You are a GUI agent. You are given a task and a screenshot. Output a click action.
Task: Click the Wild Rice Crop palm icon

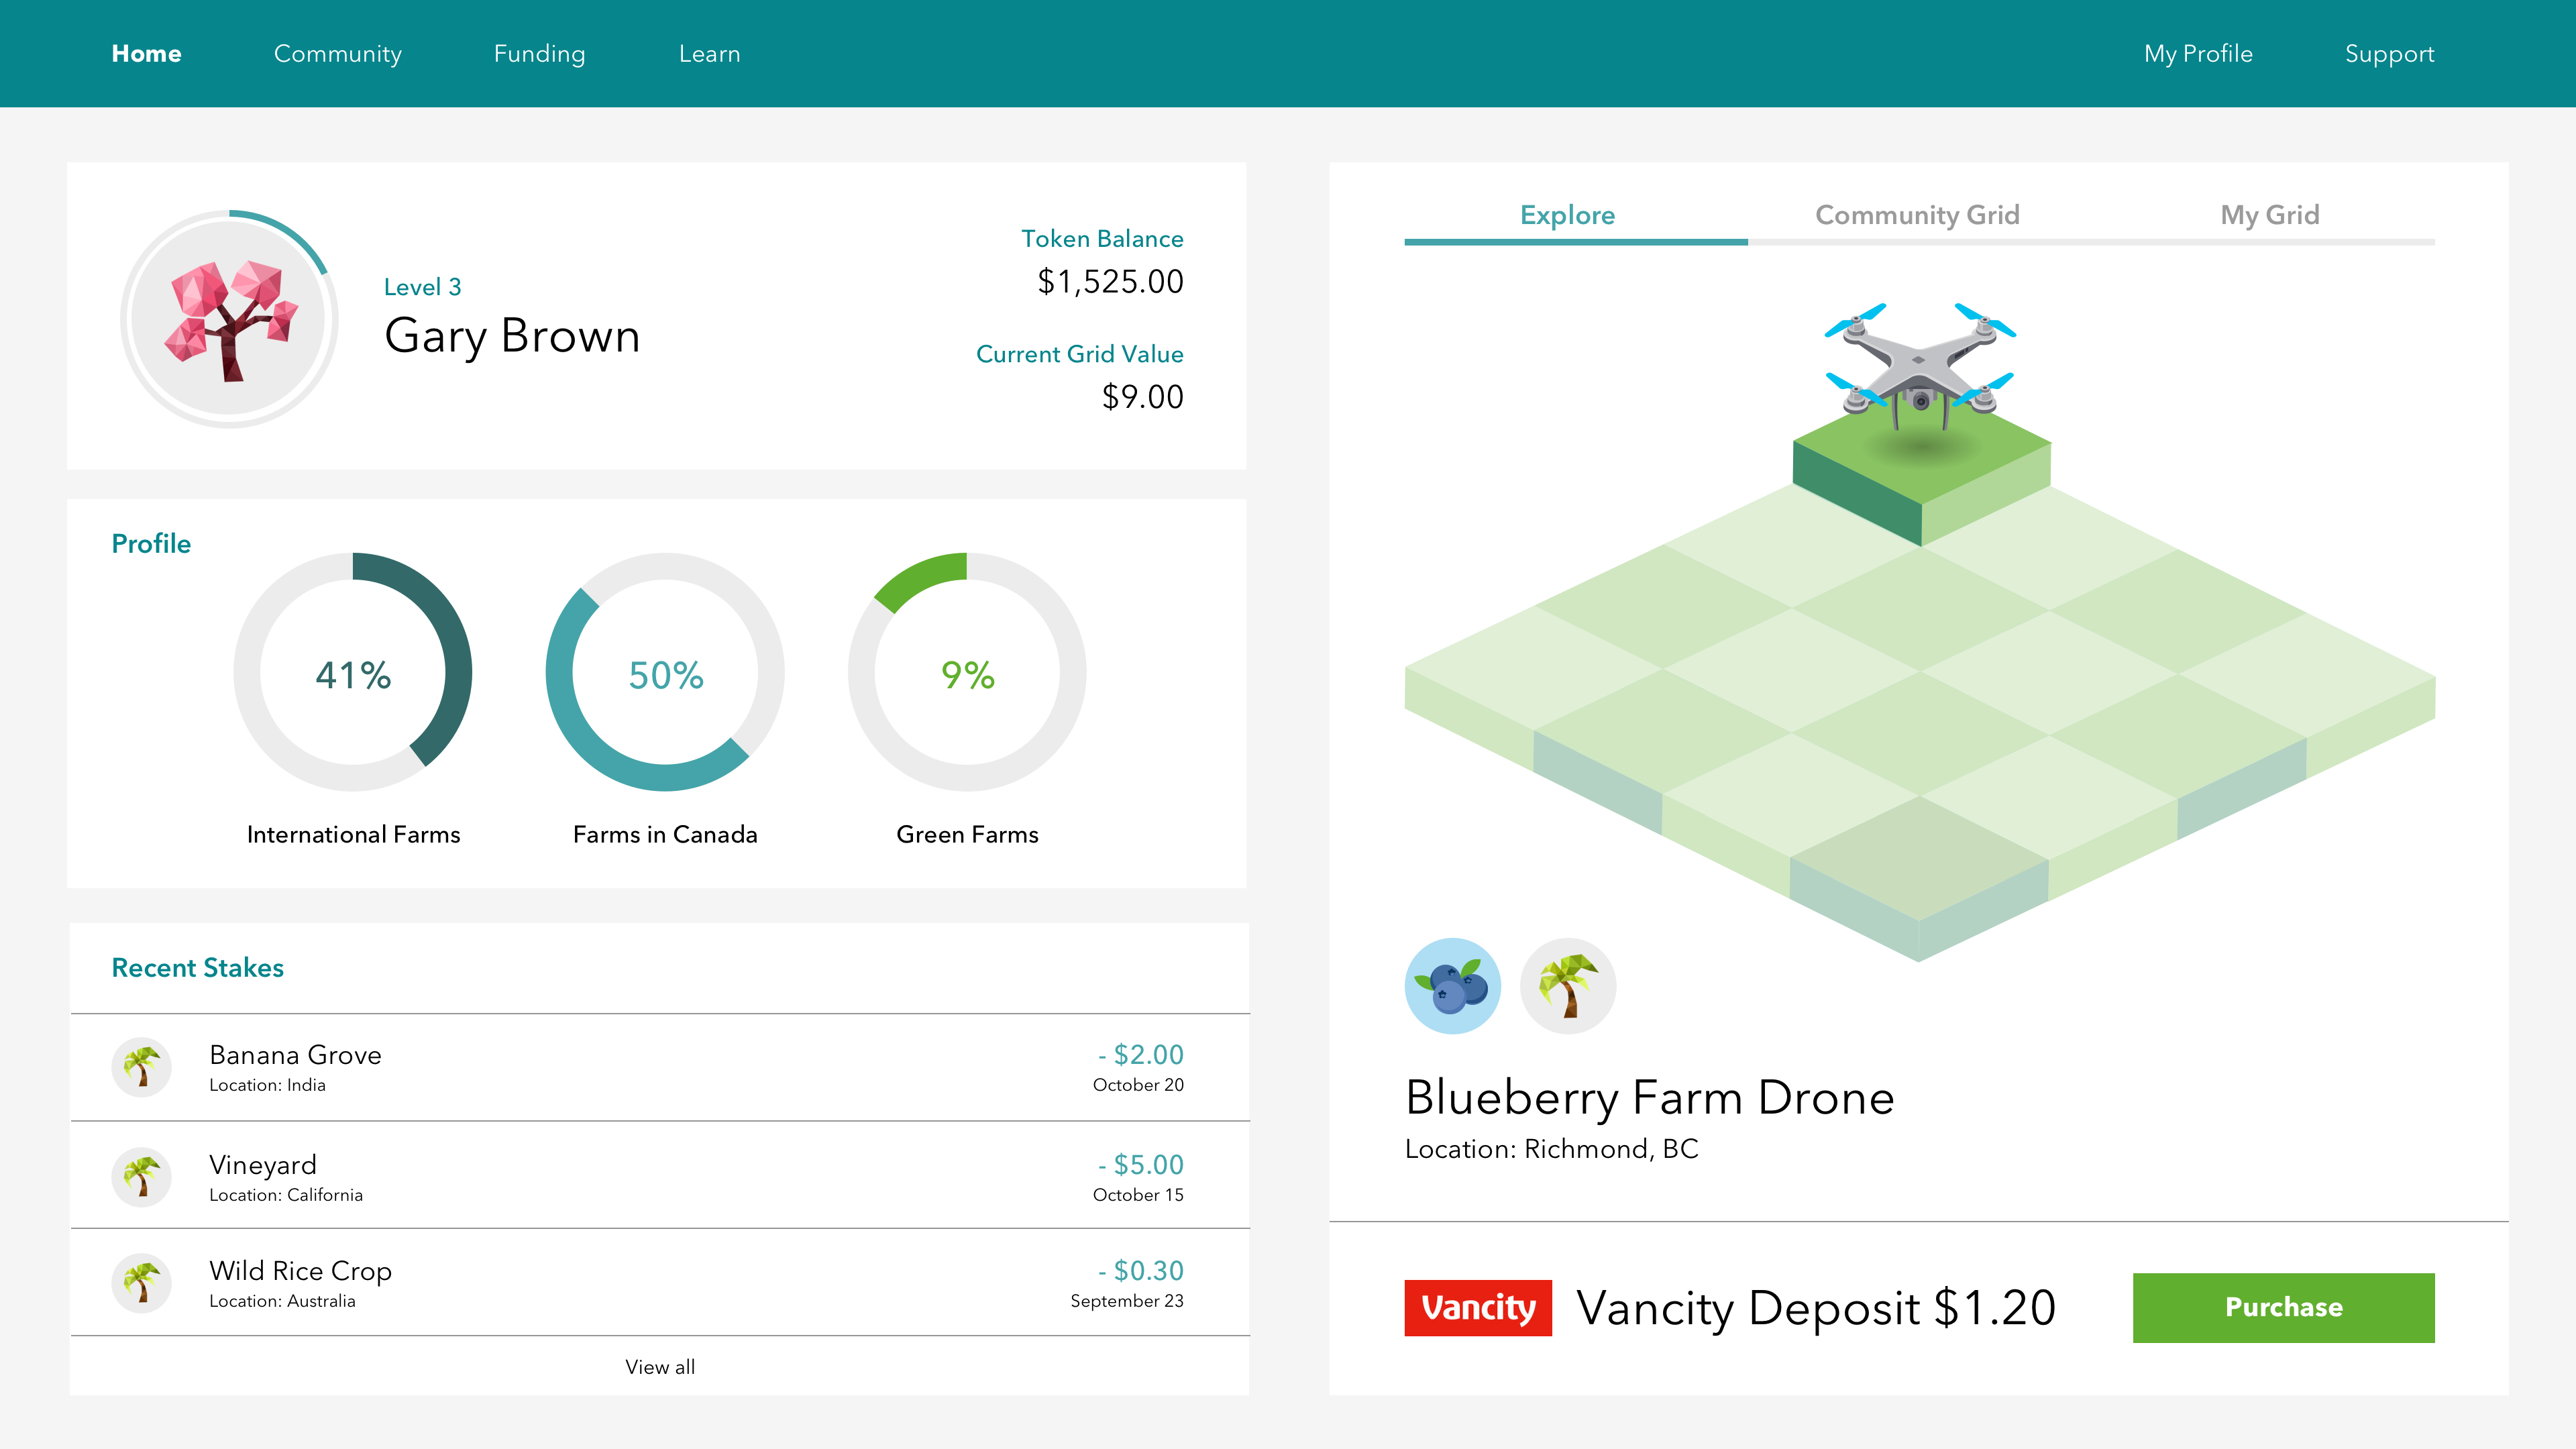click(141, 1283)
